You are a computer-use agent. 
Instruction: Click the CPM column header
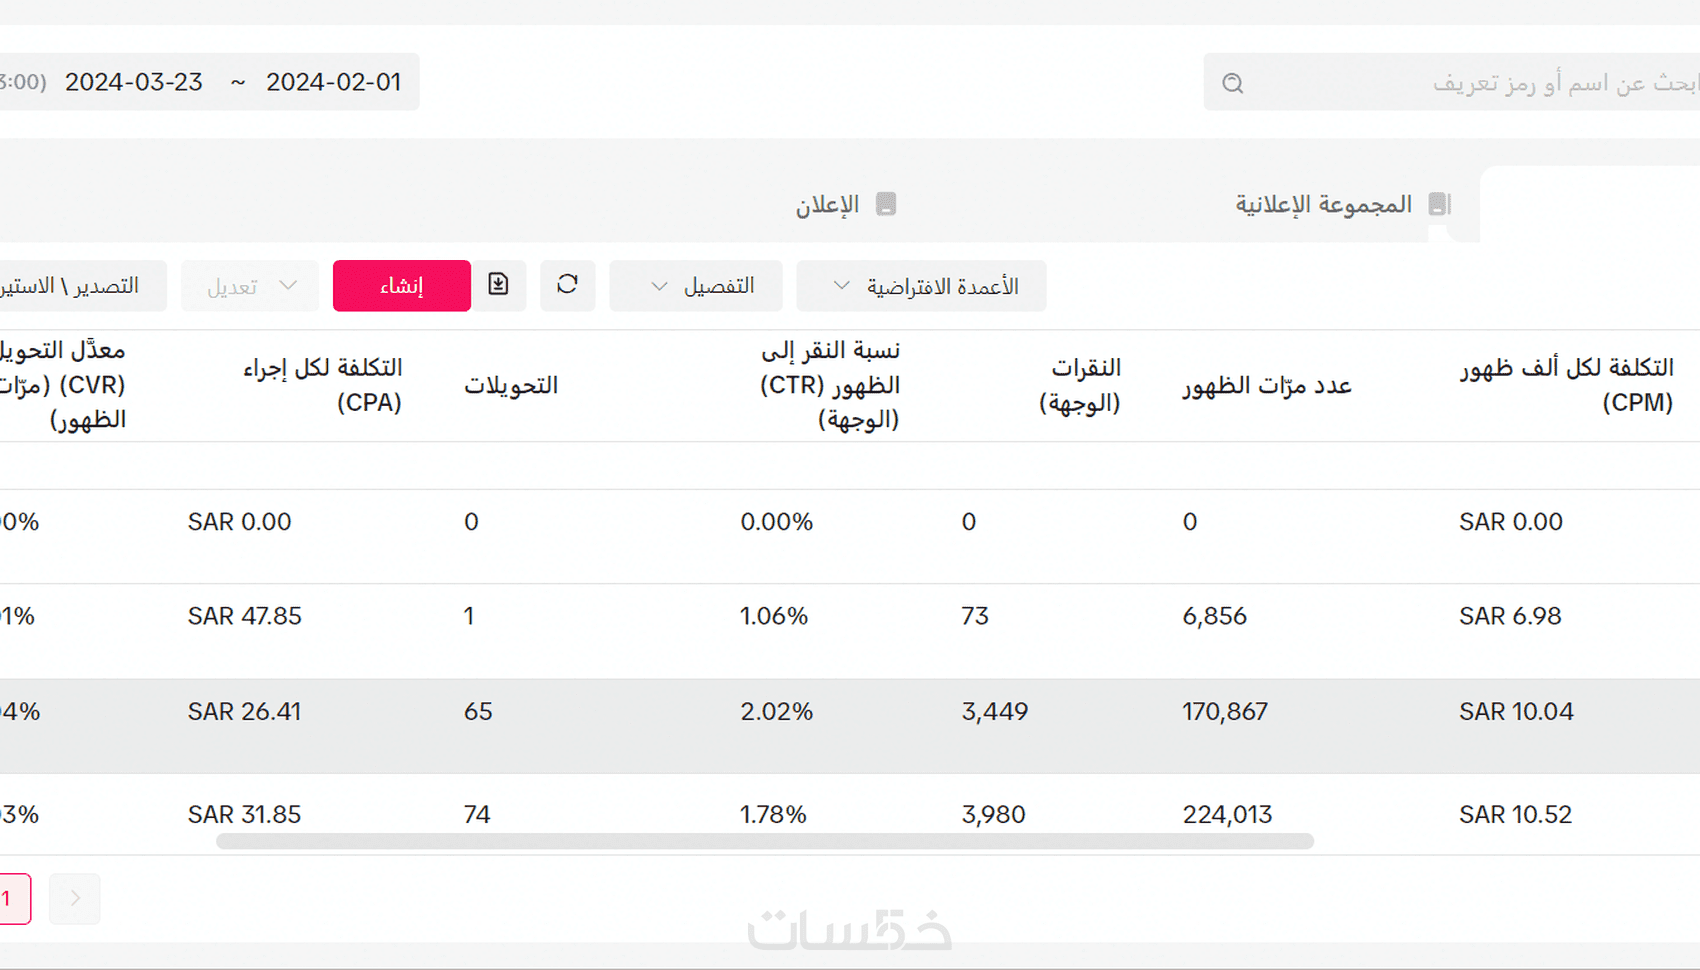pyautogui.click(x=1566, y=385)
